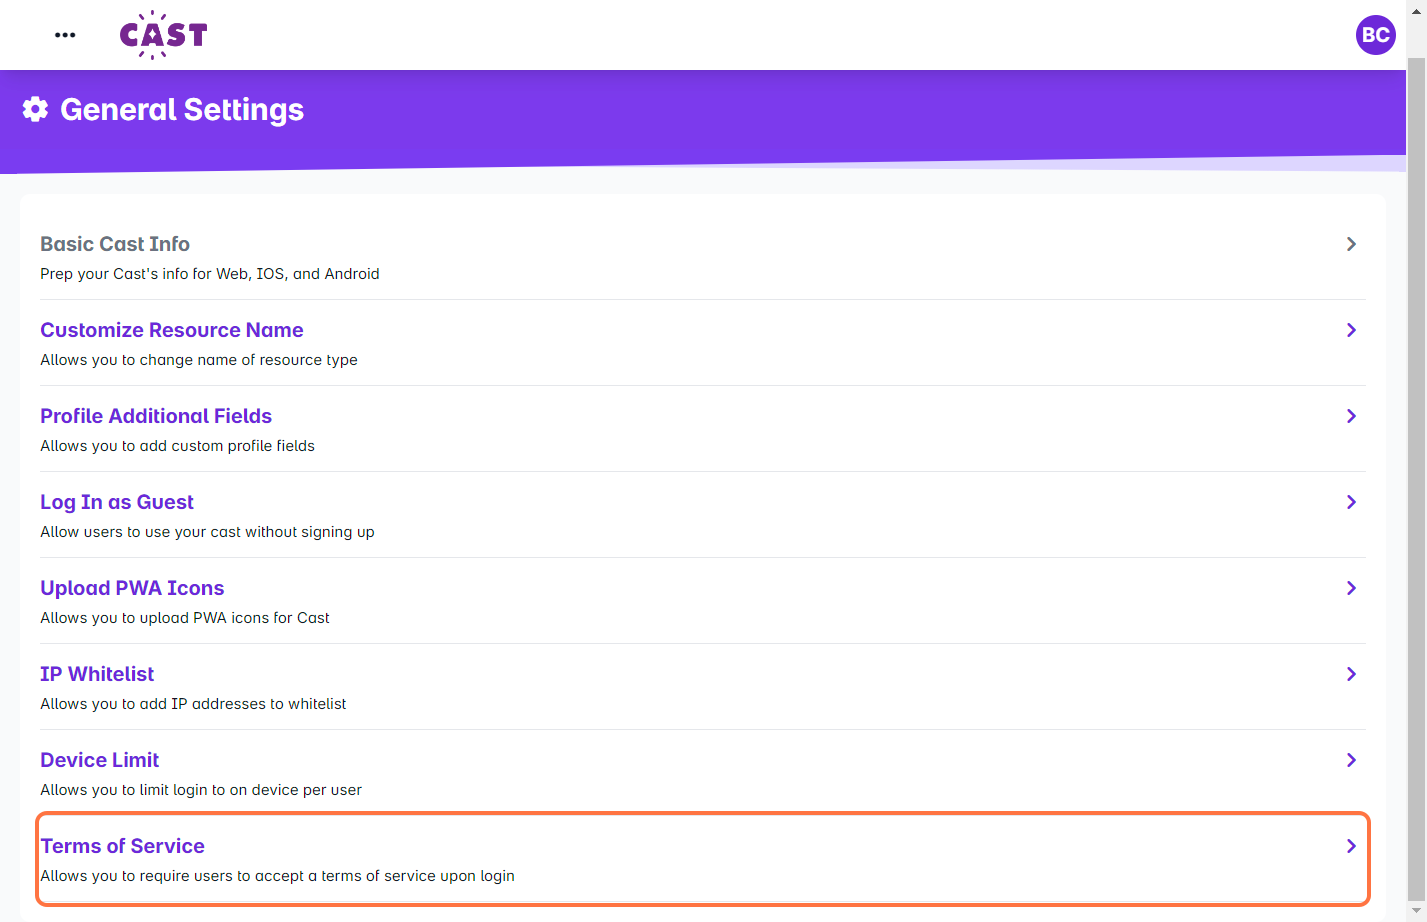Click 'Allows you to add IP addresses to whitelist'
Screen dimensions: 1427x922
coord(194,704)
